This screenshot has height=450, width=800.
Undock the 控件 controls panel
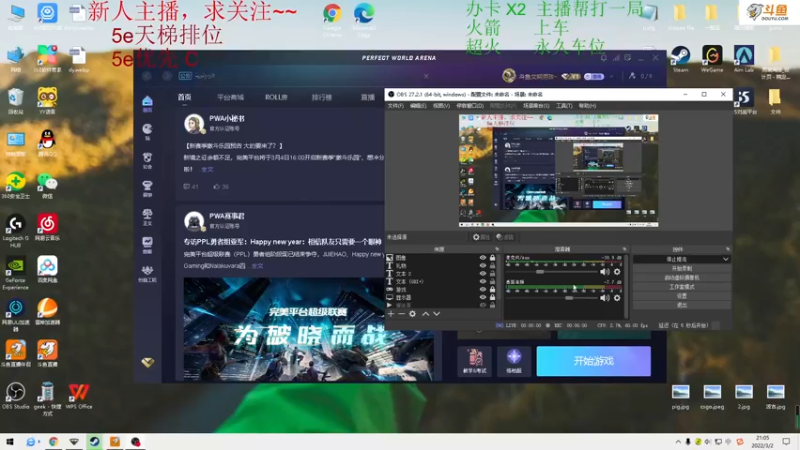(728, 249)
